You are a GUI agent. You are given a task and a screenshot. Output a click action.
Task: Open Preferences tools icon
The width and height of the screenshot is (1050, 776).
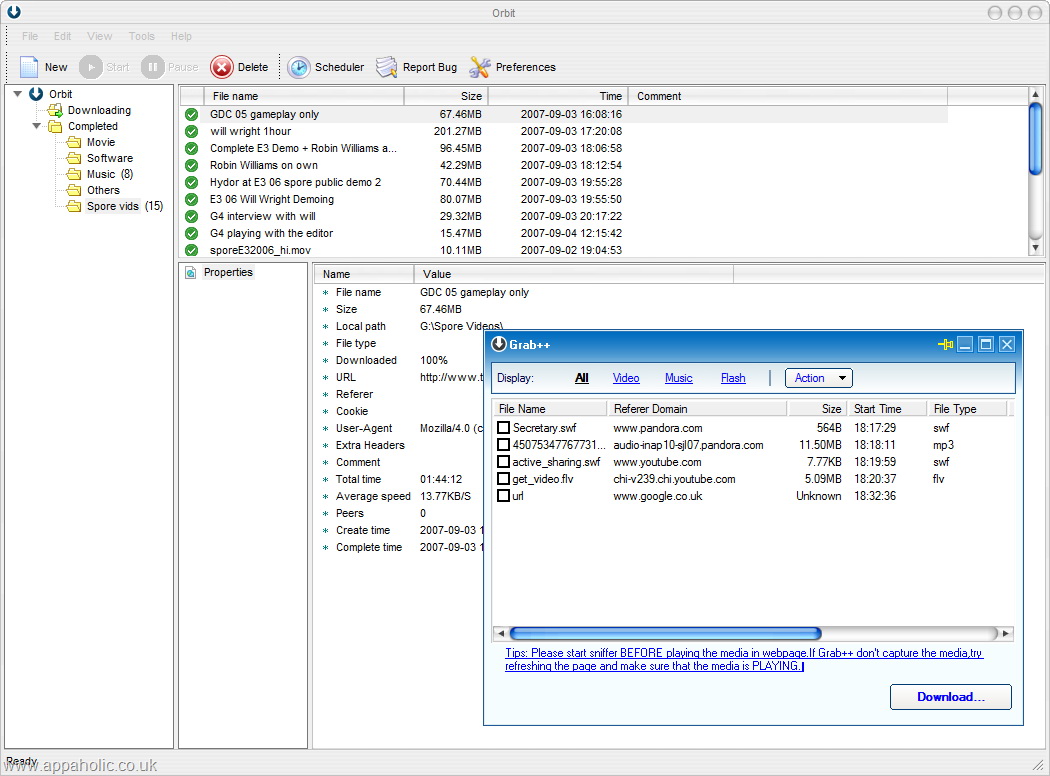click(x=480, y=67)
